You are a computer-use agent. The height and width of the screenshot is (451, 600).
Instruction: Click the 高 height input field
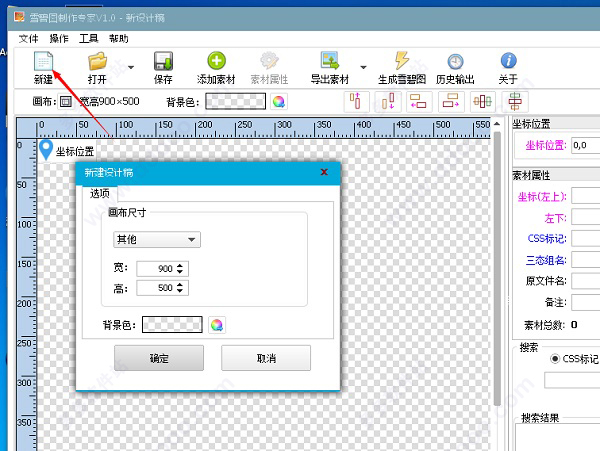[156, 288]
